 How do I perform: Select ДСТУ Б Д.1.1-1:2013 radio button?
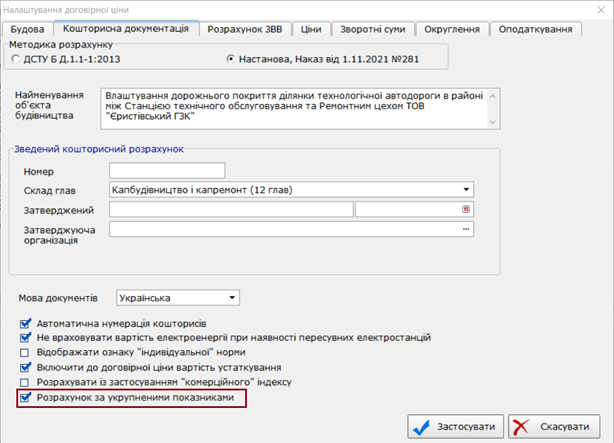pyautogui.click(x=15, y=59)
